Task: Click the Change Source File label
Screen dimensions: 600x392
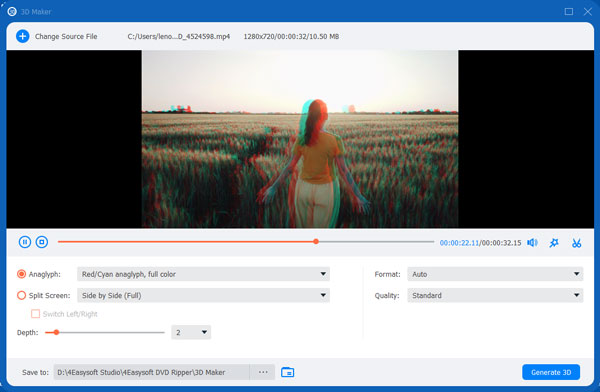Action: tap(66, 36)
